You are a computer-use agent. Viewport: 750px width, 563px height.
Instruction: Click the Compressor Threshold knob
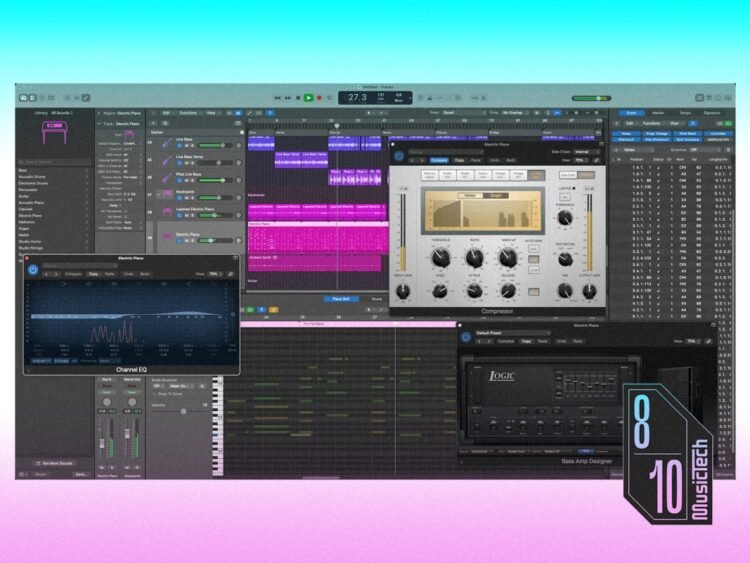click(x=440, y=257)
